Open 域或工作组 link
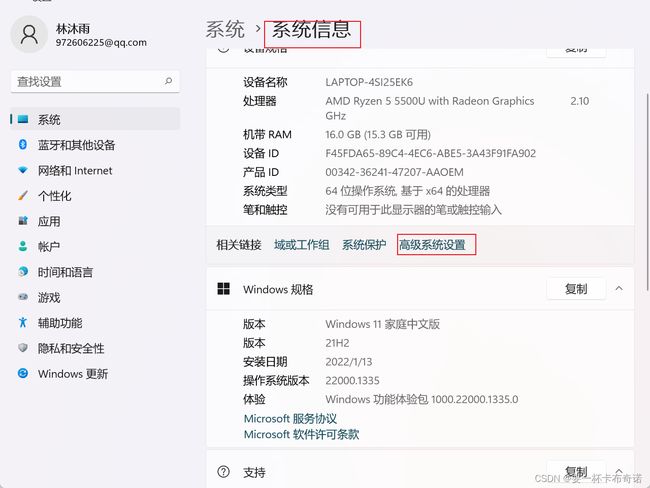 tap(301, 245)
